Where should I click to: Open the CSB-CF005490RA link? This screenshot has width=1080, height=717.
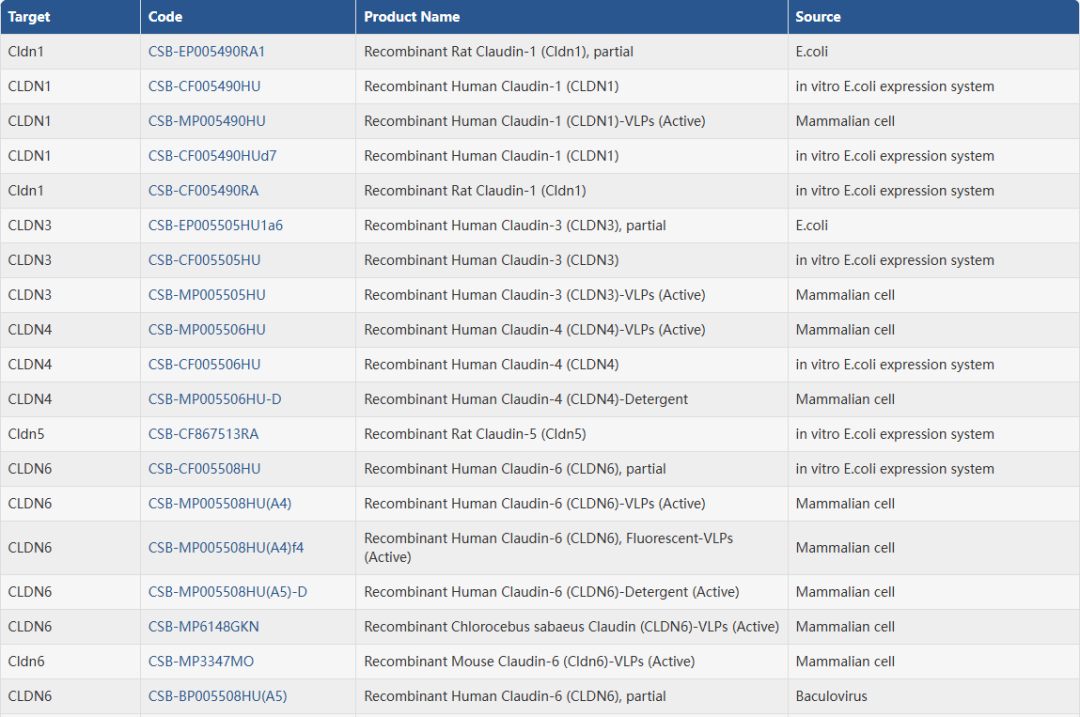(x=203, y=191)
